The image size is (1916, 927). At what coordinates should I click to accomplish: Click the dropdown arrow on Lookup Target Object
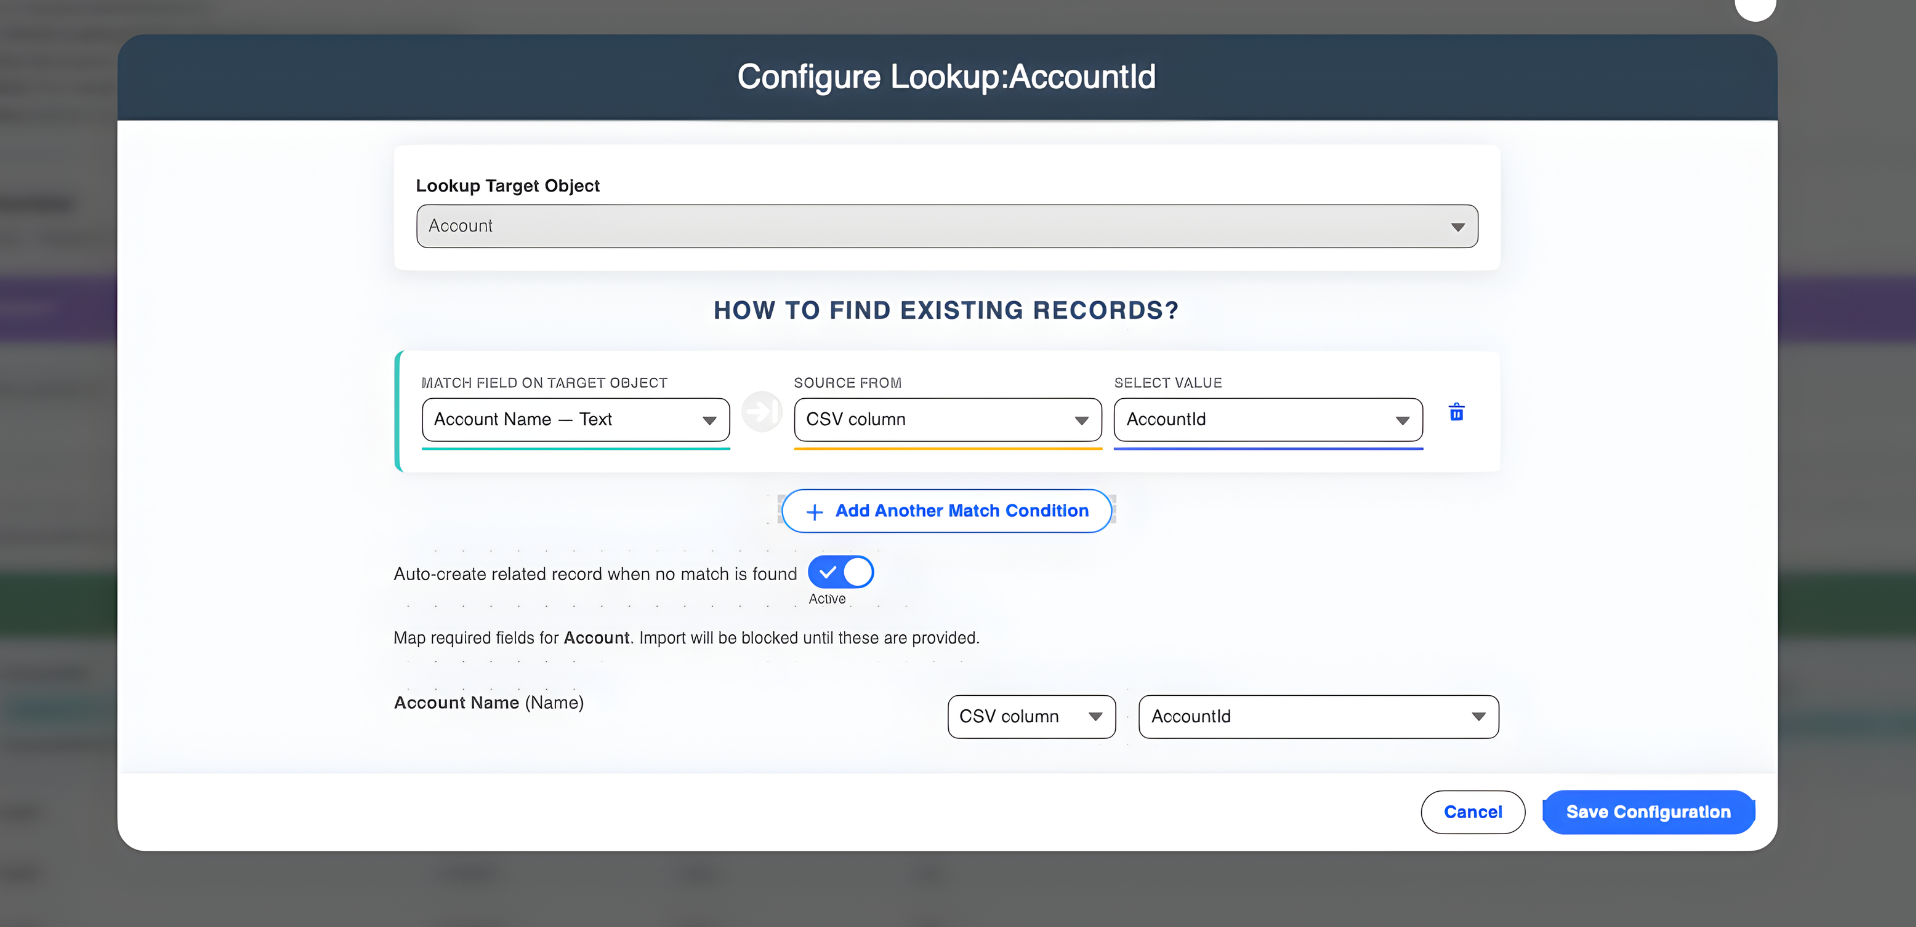[x=1458, y=226]
